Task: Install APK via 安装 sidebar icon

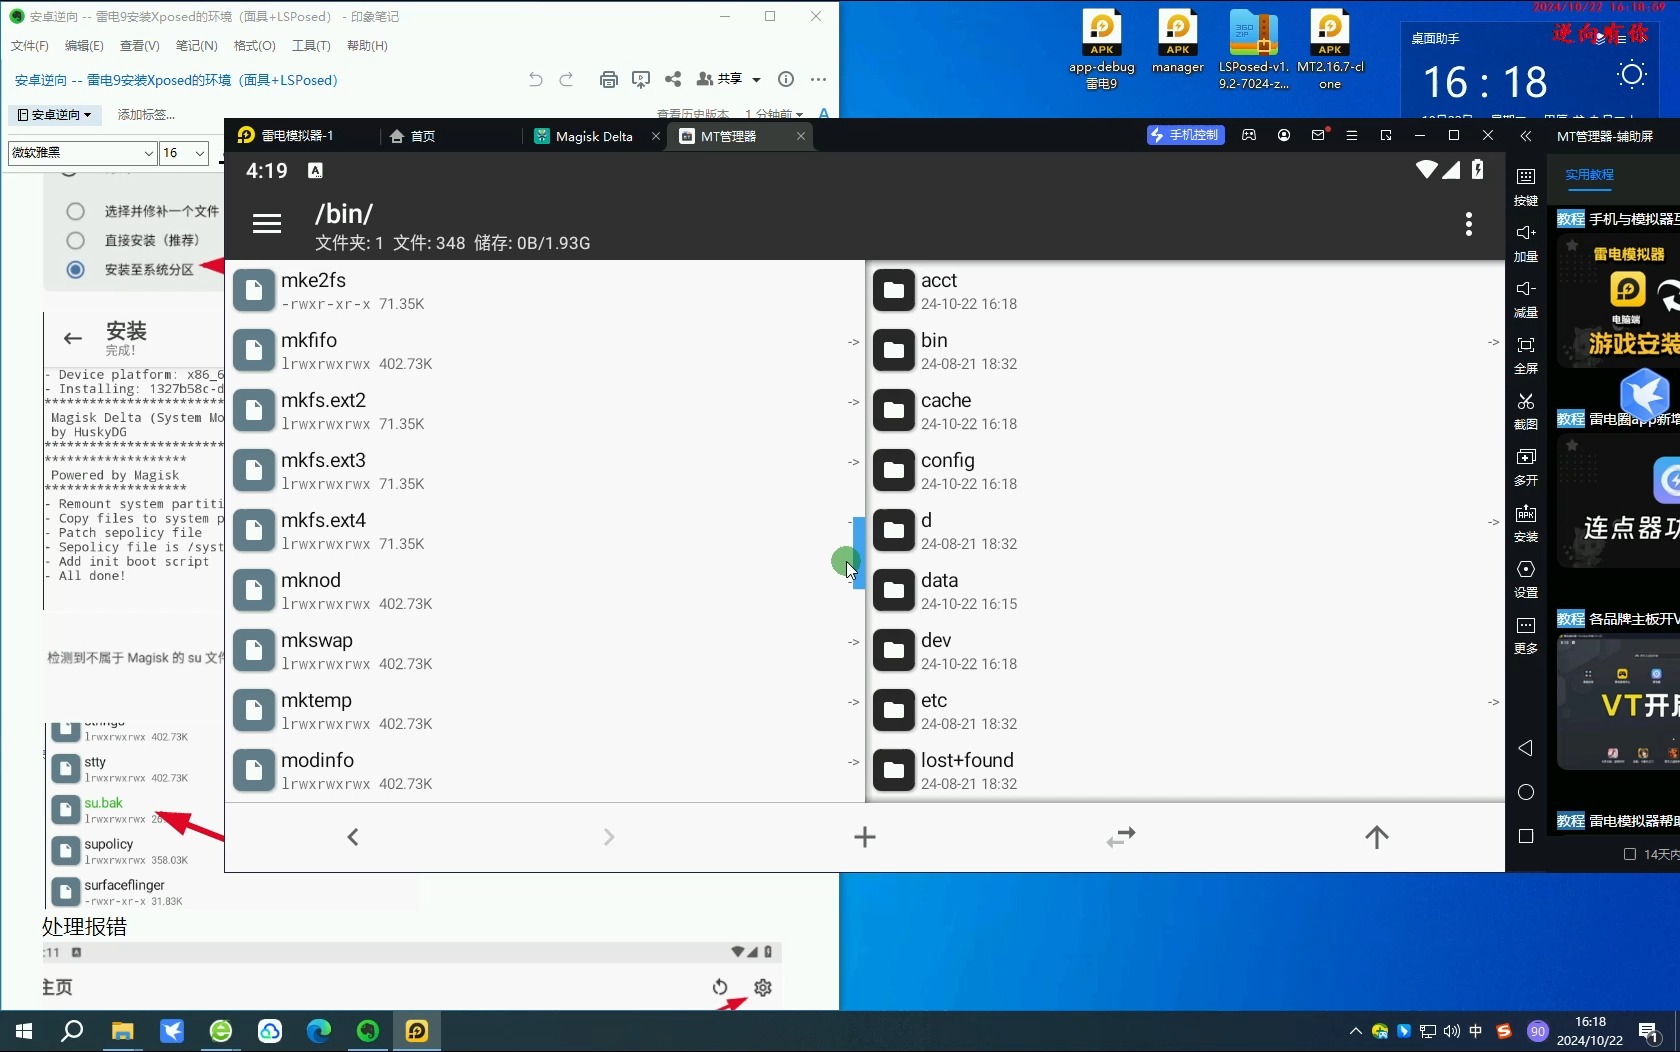Action: click(x=1526, y=523)
